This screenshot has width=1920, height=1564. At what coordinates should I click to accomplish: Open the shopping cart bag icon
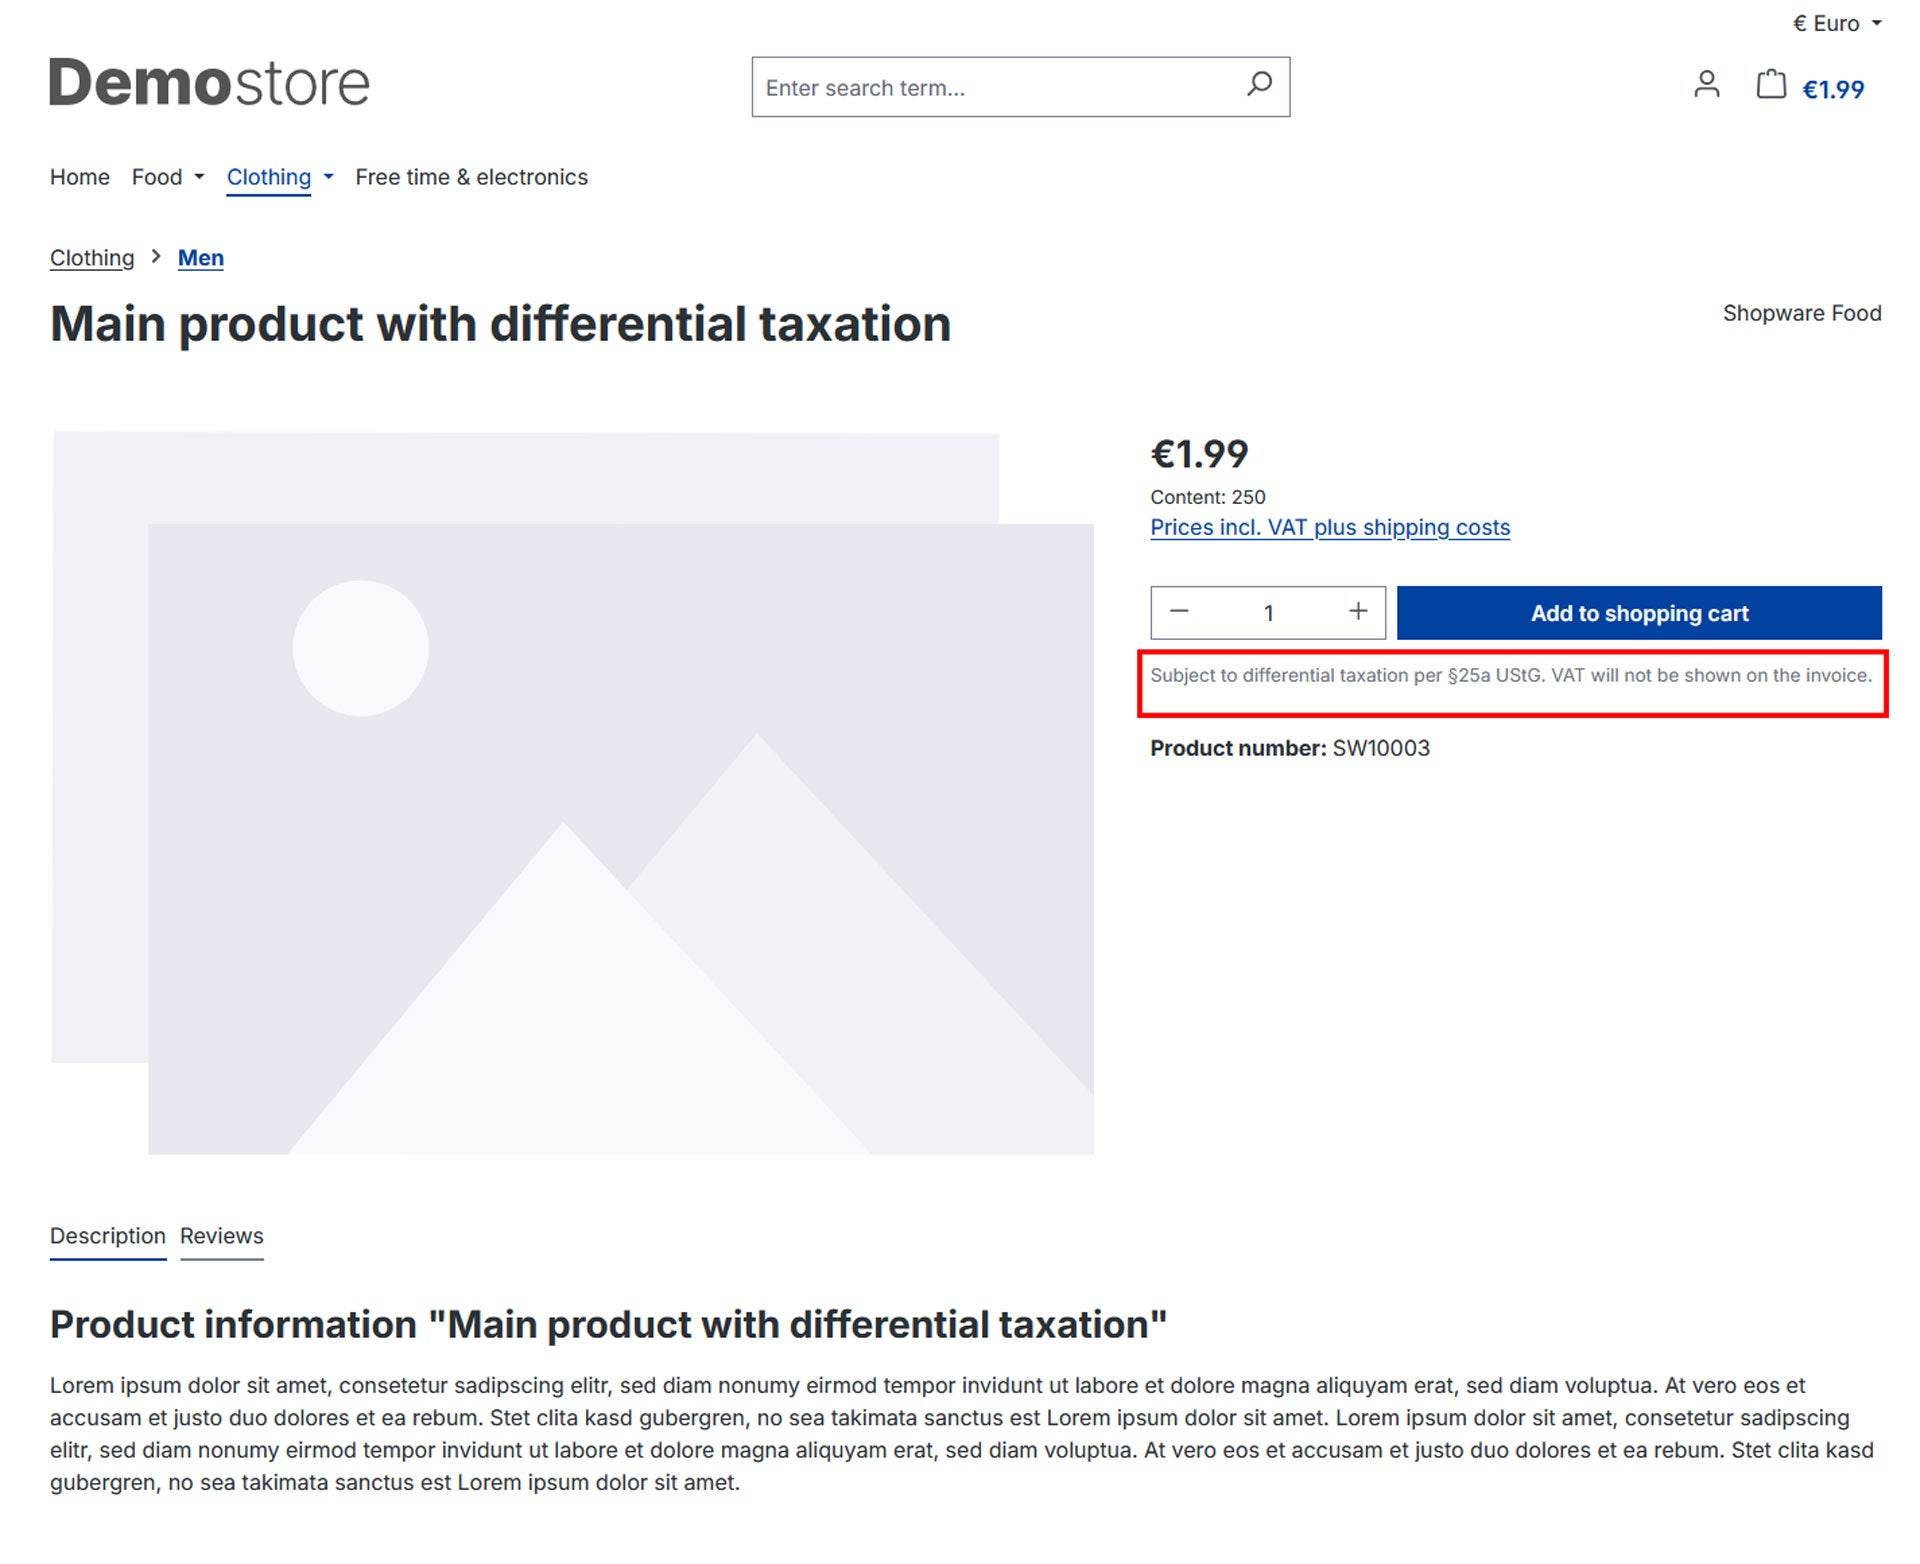[1770, 85]
